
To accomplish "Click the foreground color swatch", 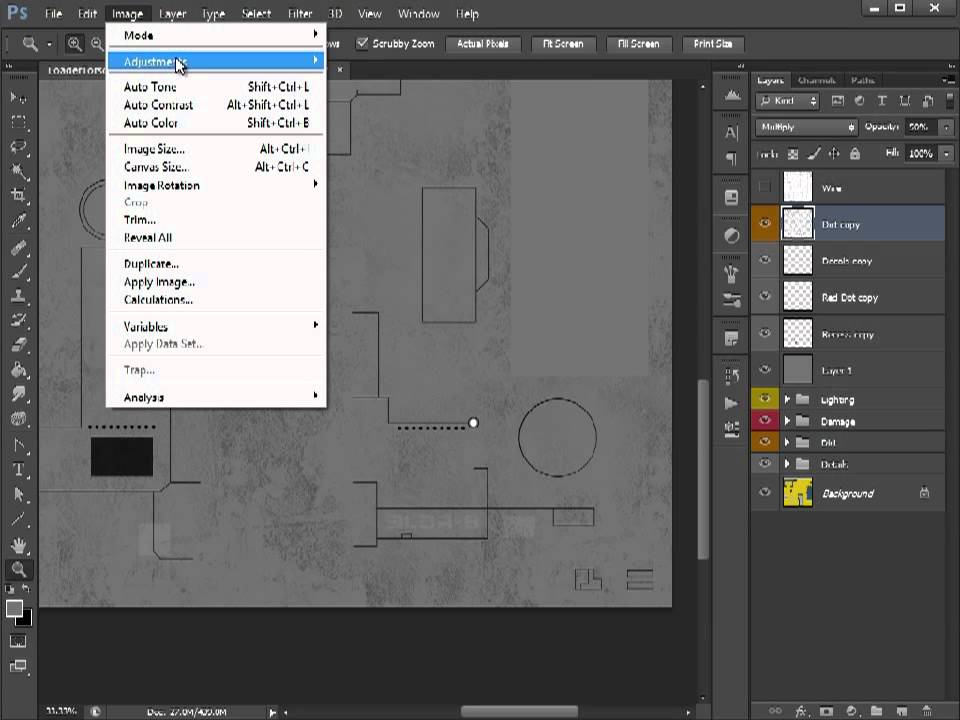I will [14, 609].
